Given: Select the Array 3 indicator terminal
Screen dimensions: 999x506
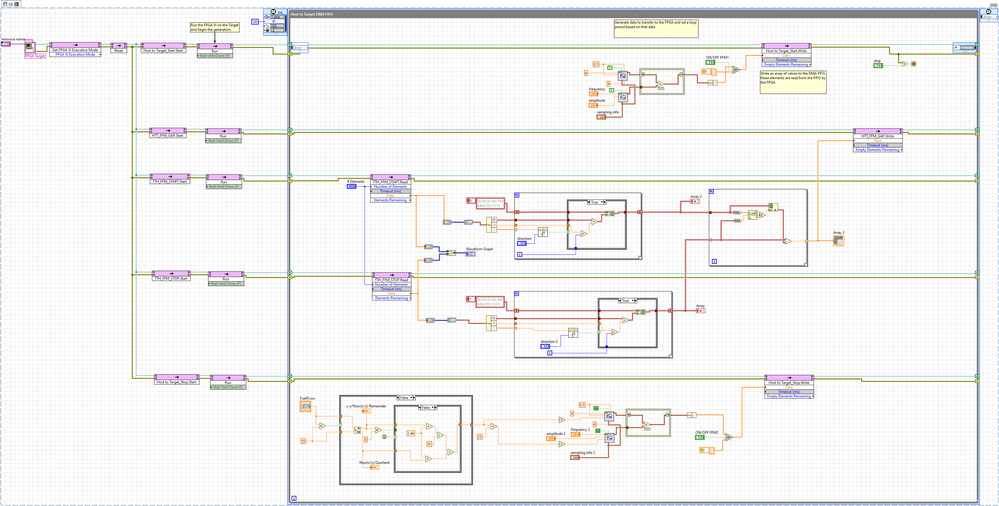Looking at the screenshot, I should click(x=838, y=242).
